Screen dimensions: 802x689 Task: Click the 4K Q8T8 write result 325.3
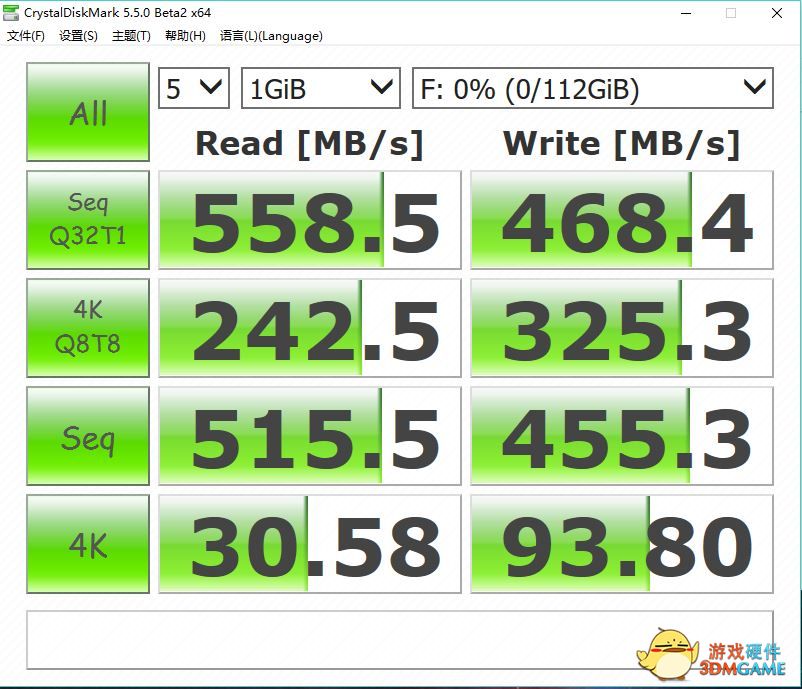[x=622, y=328]
